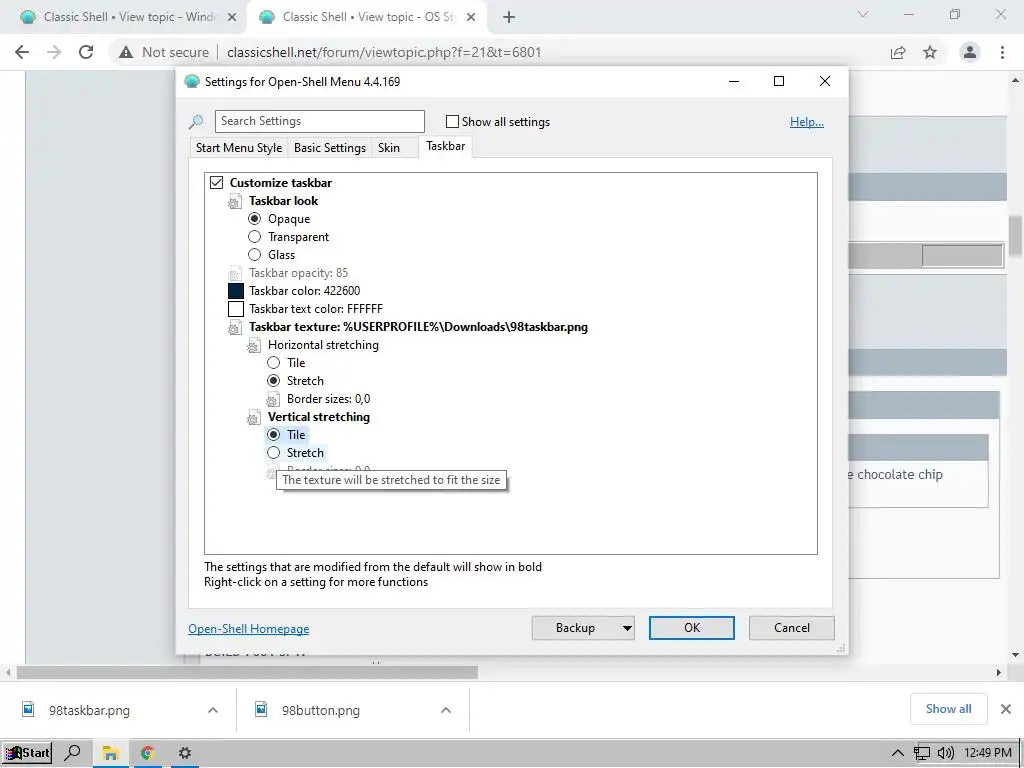
Task: Click the horizontal page scrollbar thumb
Action: click(x=247, y=672)
